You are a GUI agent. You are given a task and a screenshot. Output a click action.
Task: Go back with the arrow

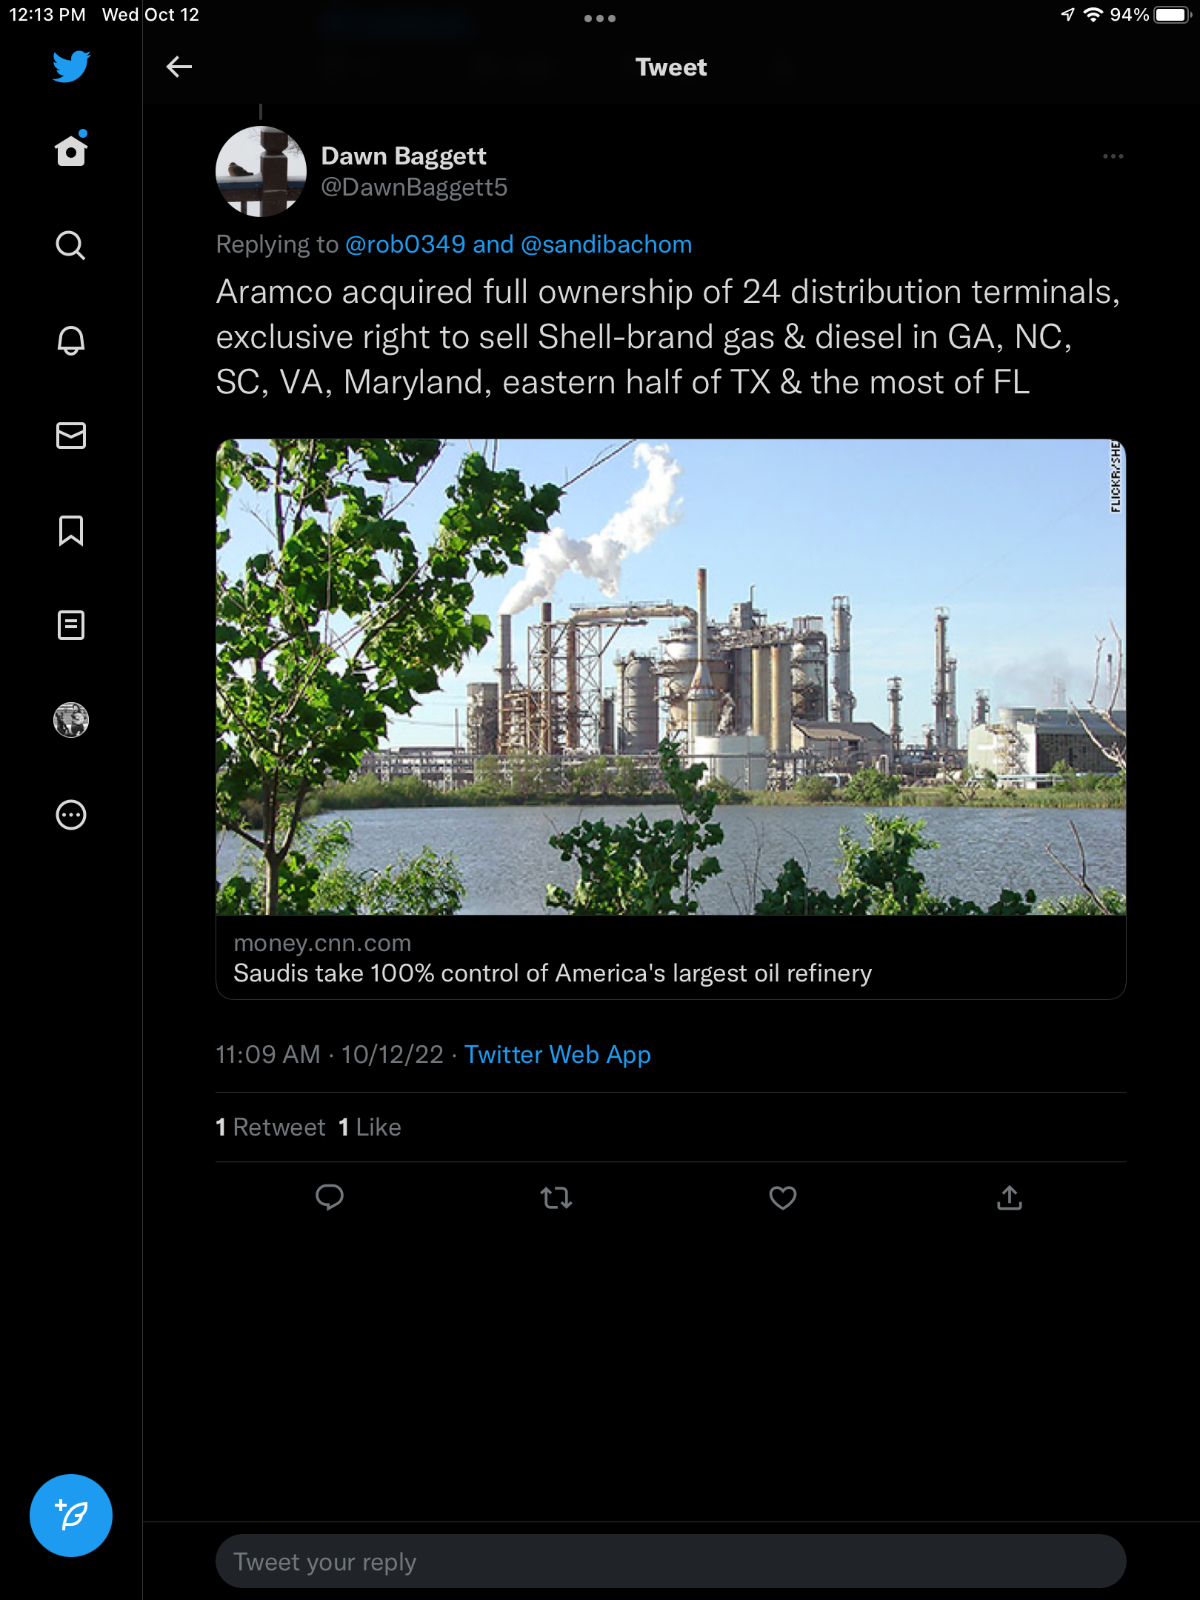[x=179, y=67]
